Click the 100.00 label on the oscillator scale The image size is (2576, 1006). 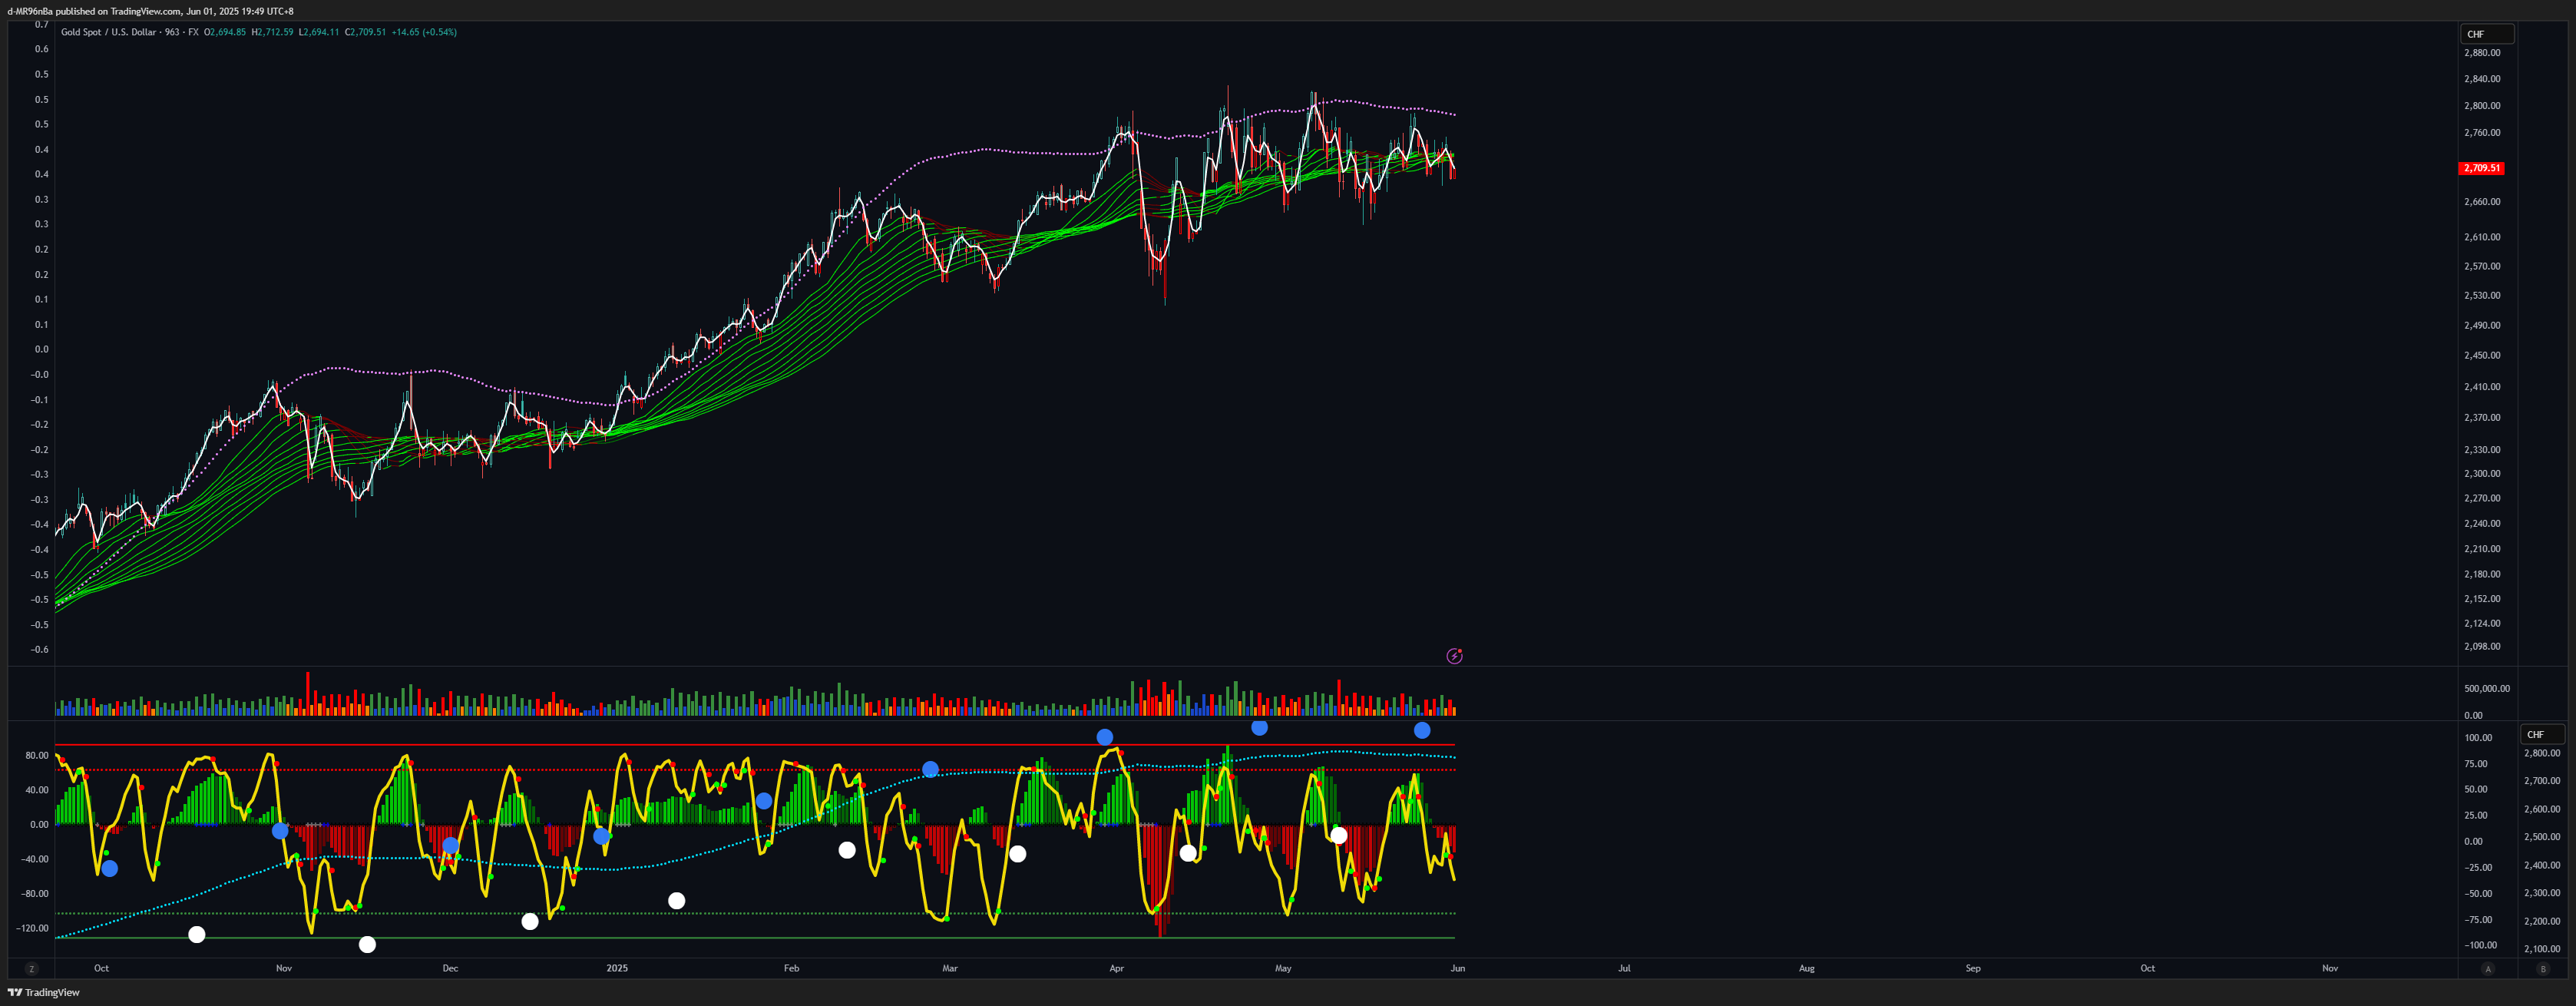pyautogui.click(x=2478, y=737)
